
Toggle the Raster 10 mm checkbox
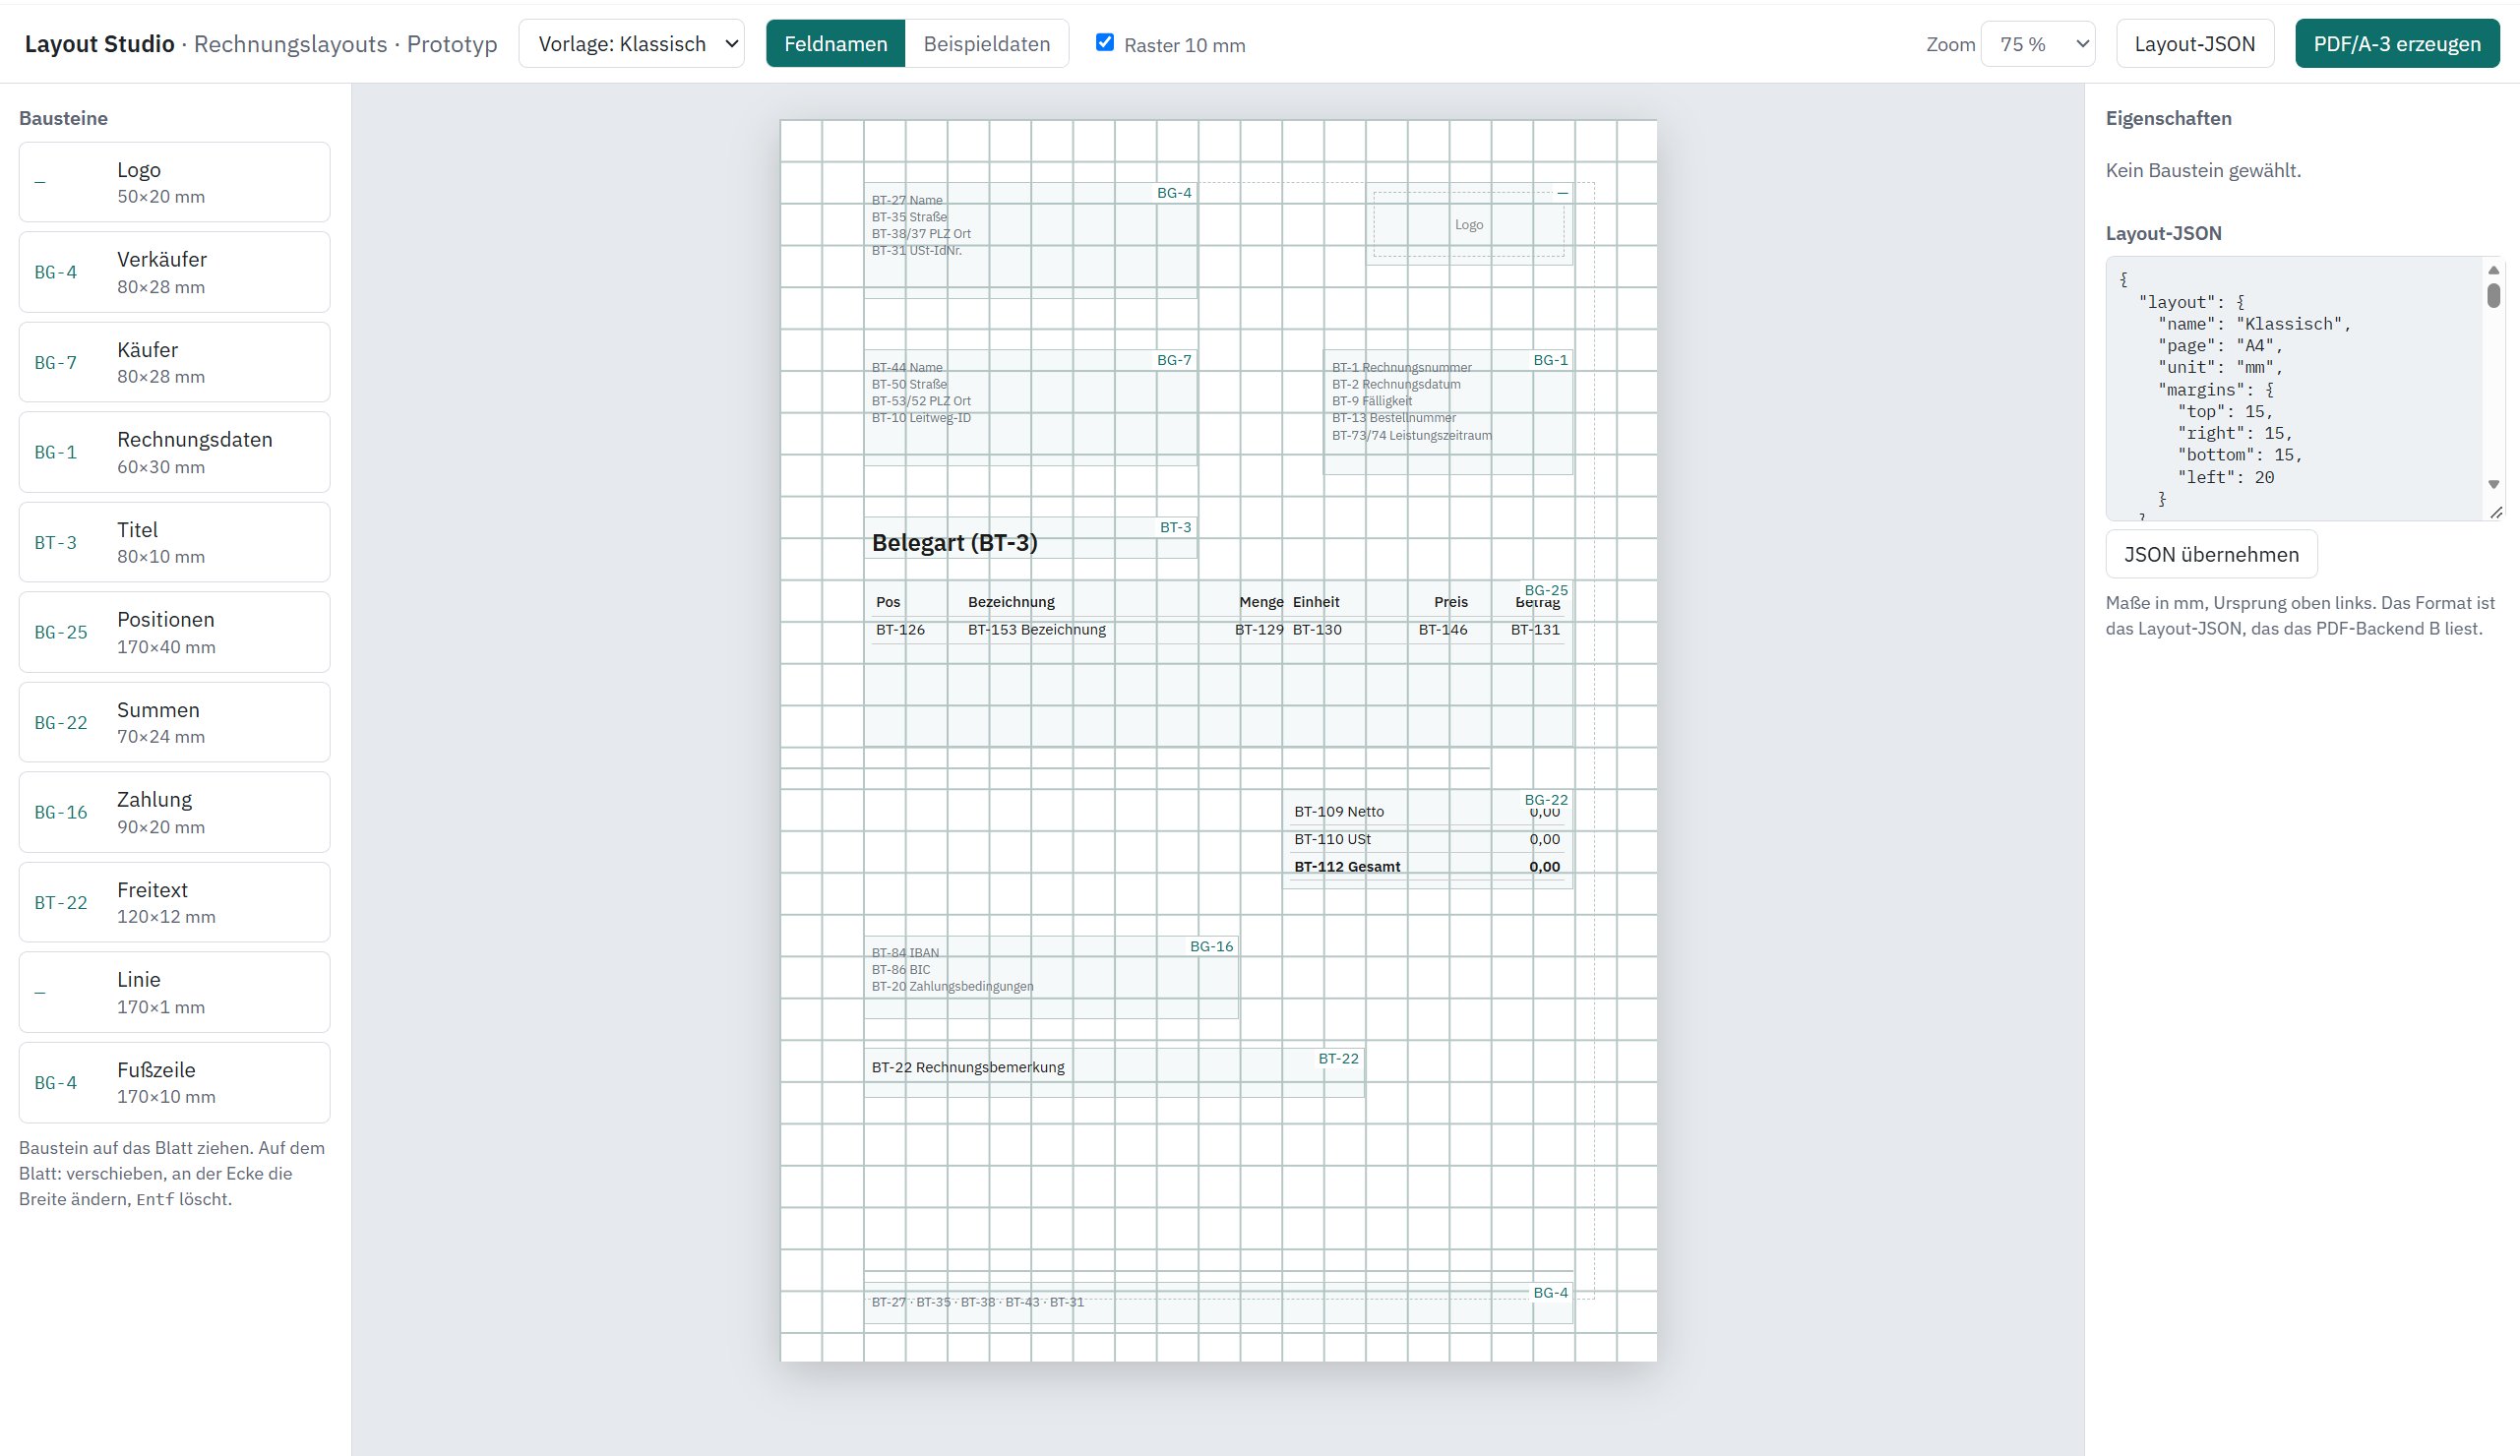point(1104,42)
